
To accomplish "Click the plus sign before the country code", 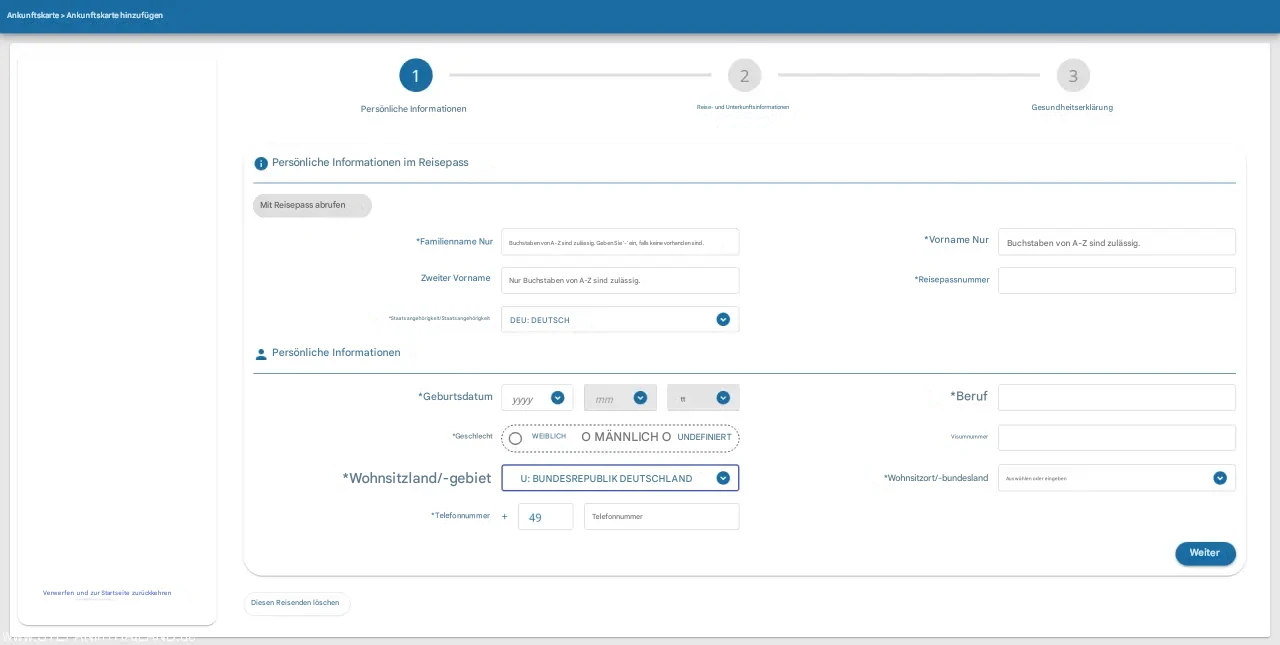I will coord(505,517).
